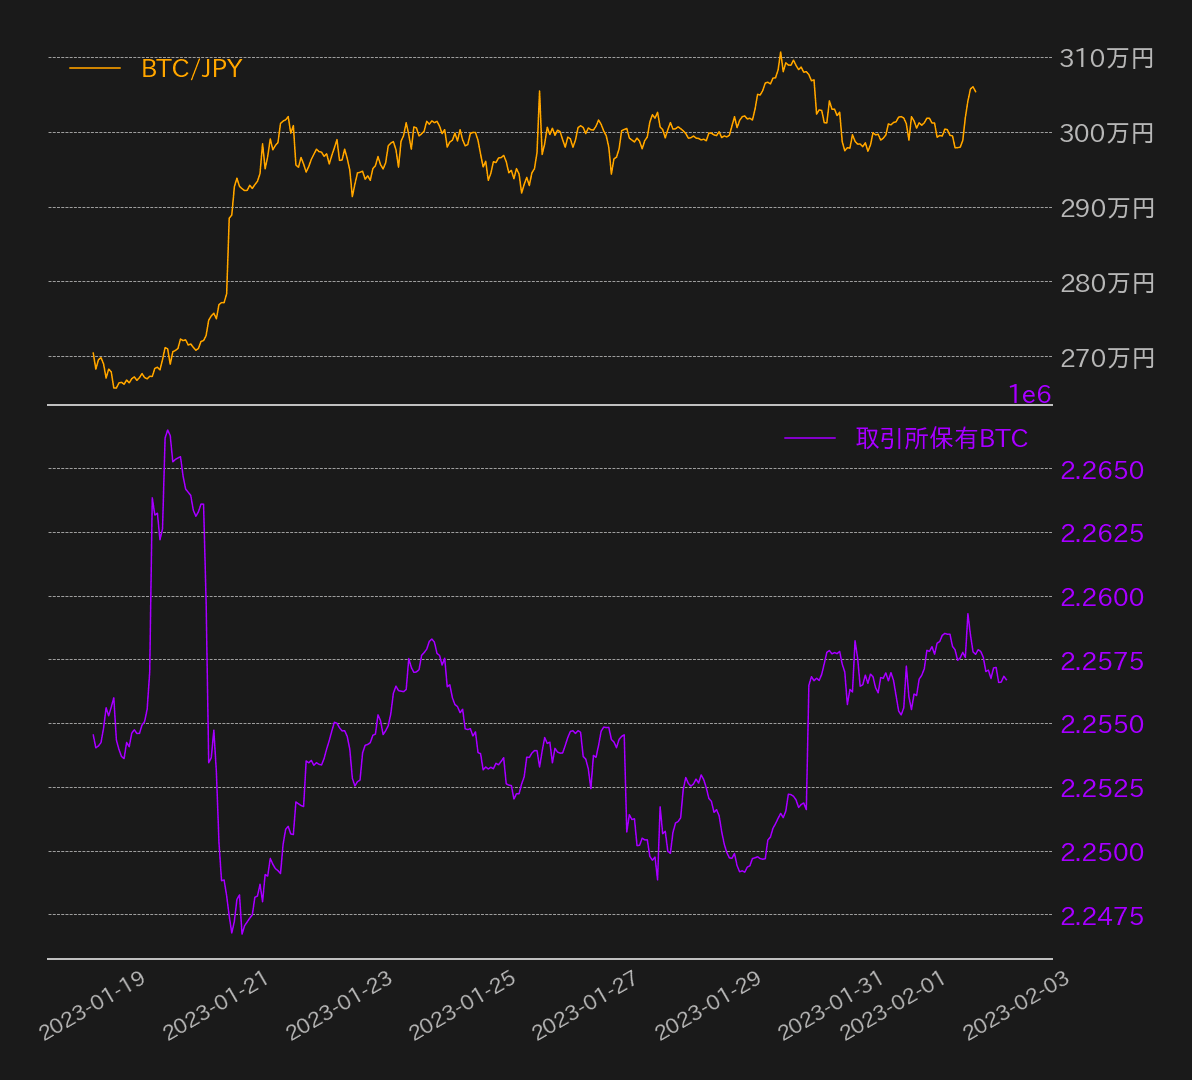This screenshot has height=1080, width=1192.
Task: Select the 270万円 y-axis label
Action: click(x=1106, y=358)
